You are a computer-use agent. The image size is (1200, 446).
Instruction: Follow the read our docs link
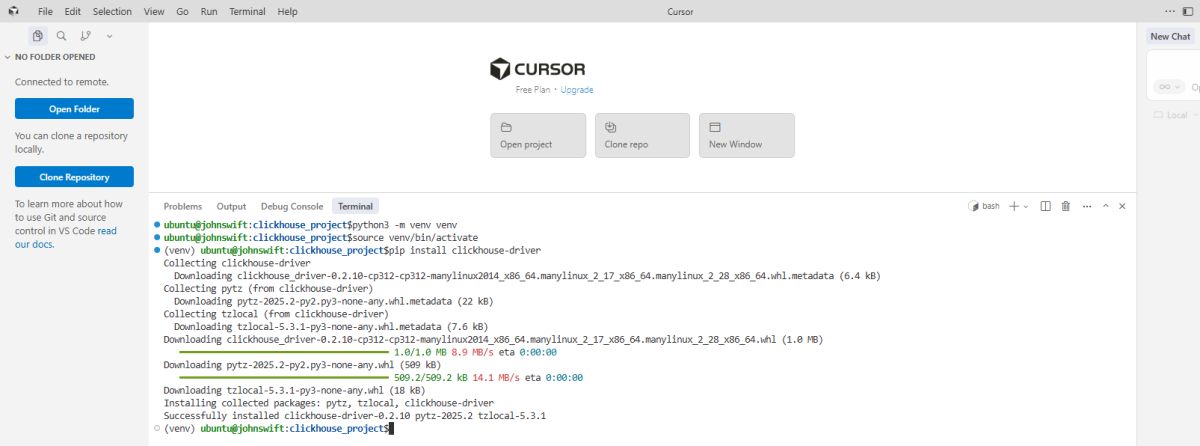(x=65, y=237)
